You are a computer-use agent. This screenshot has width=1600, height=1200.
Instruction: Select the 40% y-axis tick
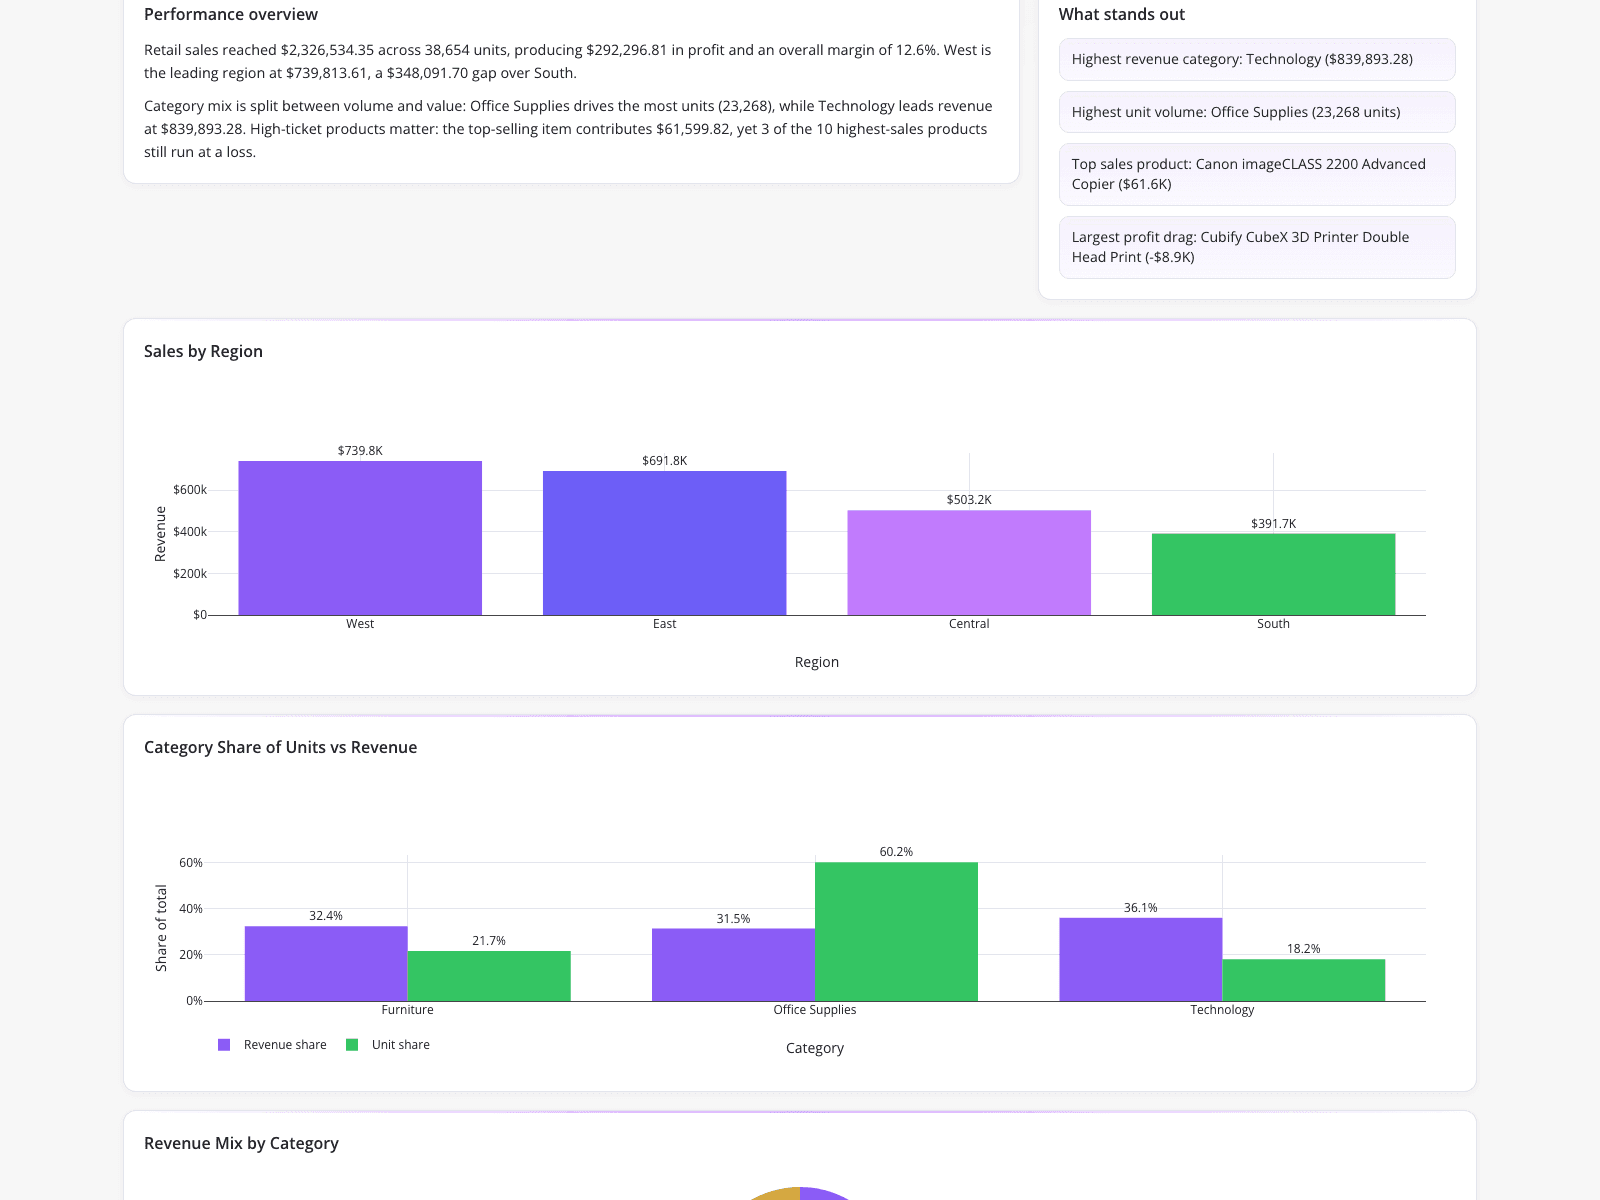pyautogui.click(x=191, y=909)
